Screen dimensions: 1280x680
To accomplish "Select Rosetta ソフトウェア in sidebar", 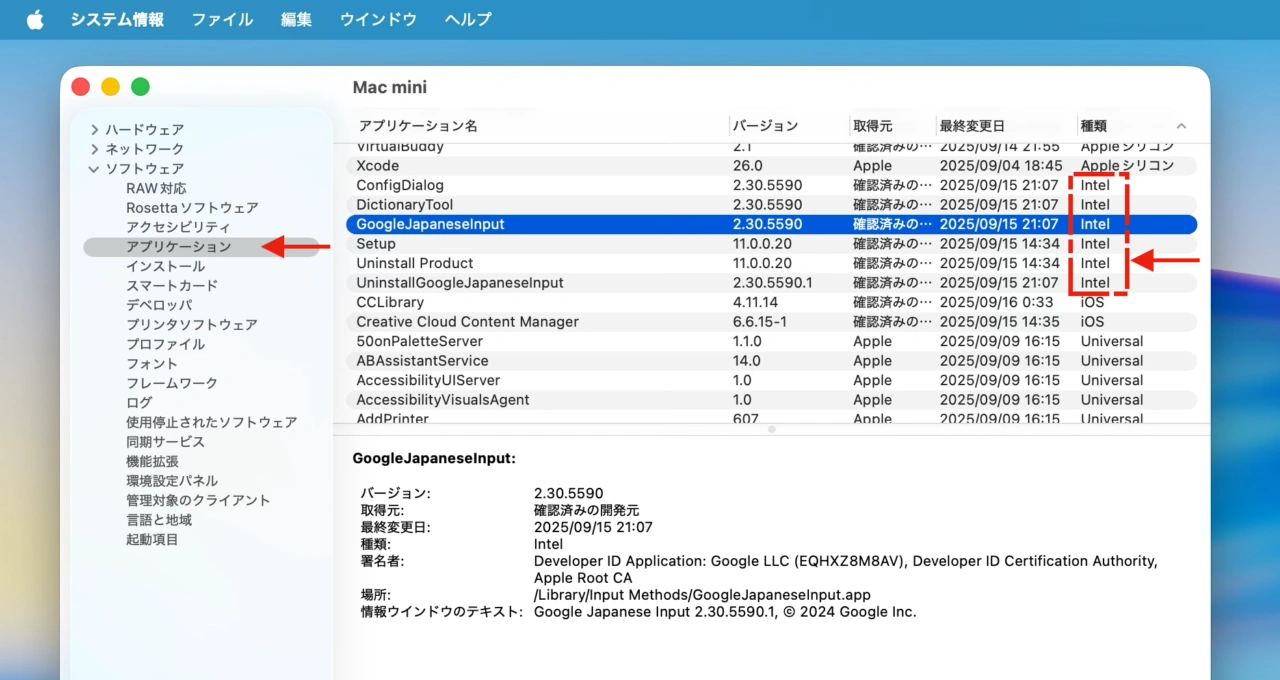I will pos(192,208).
